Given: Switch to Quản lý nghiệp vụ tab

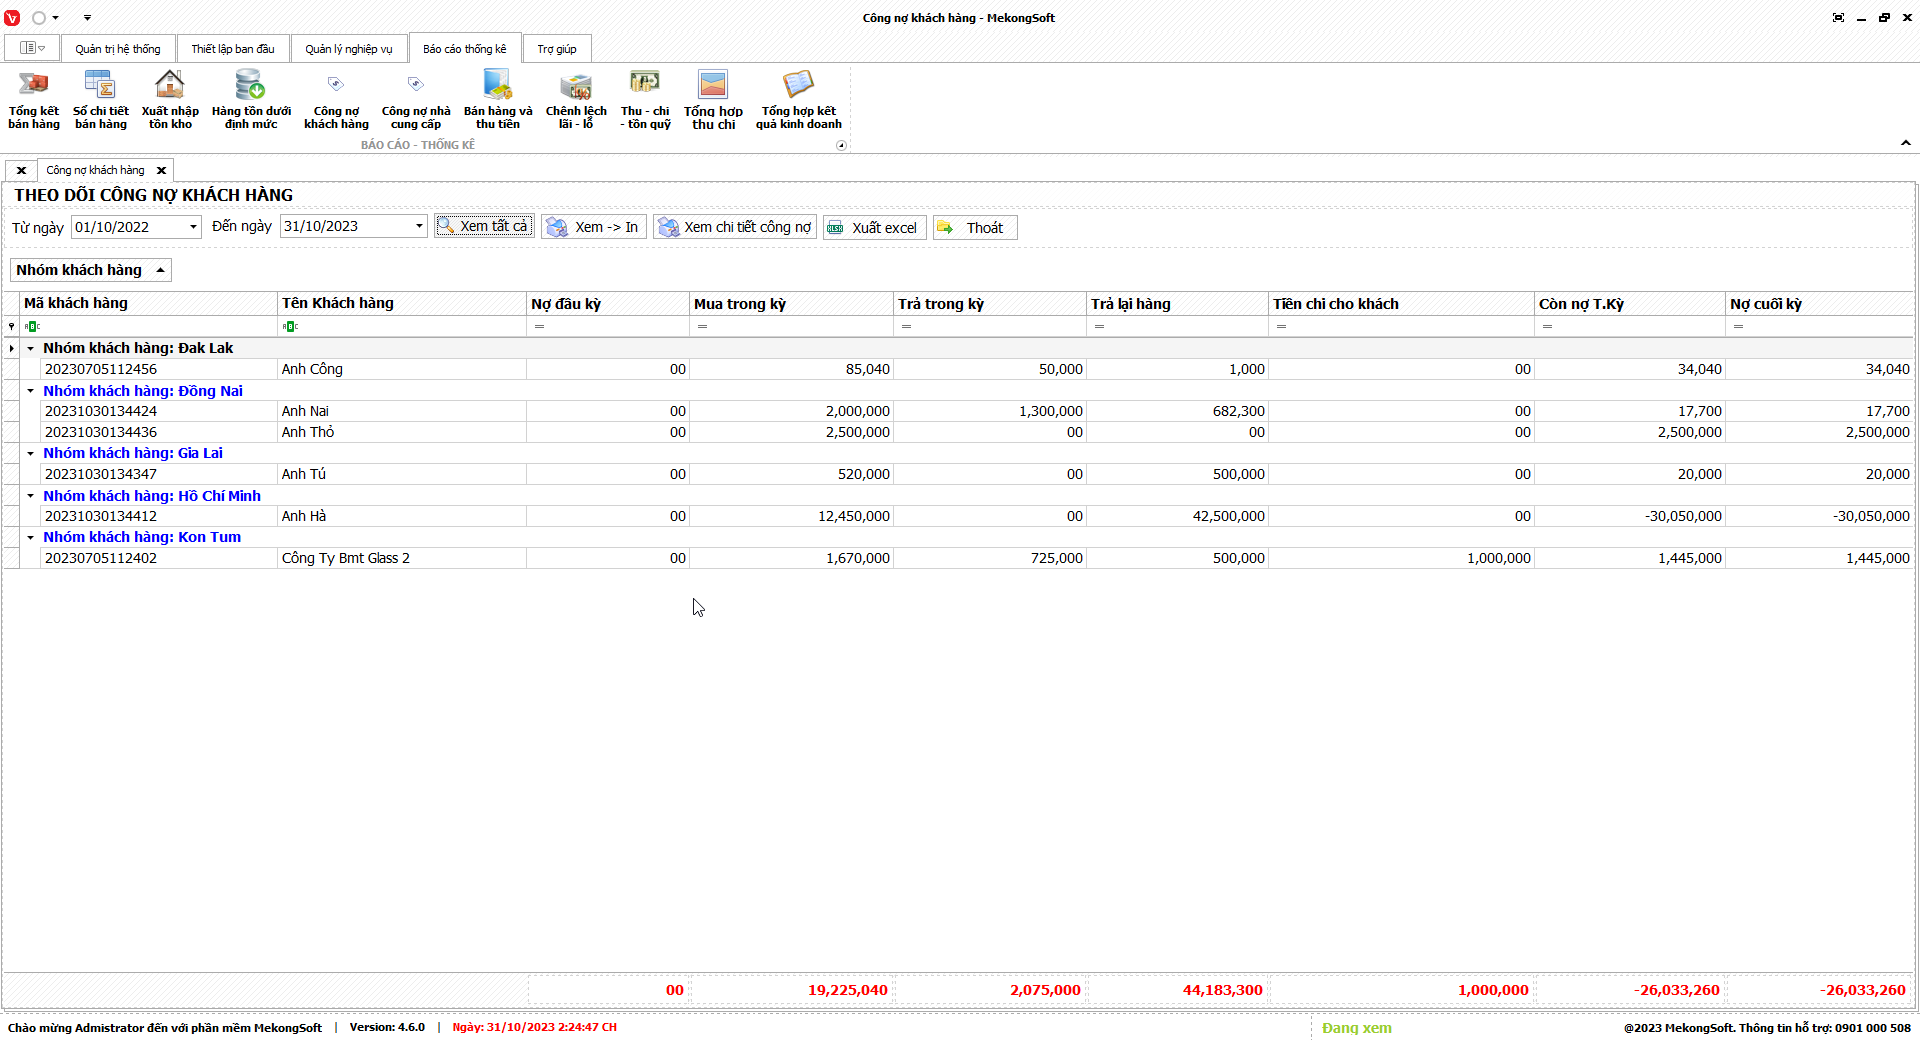Looking at the screenshot, I should click(x=349, y=49).
